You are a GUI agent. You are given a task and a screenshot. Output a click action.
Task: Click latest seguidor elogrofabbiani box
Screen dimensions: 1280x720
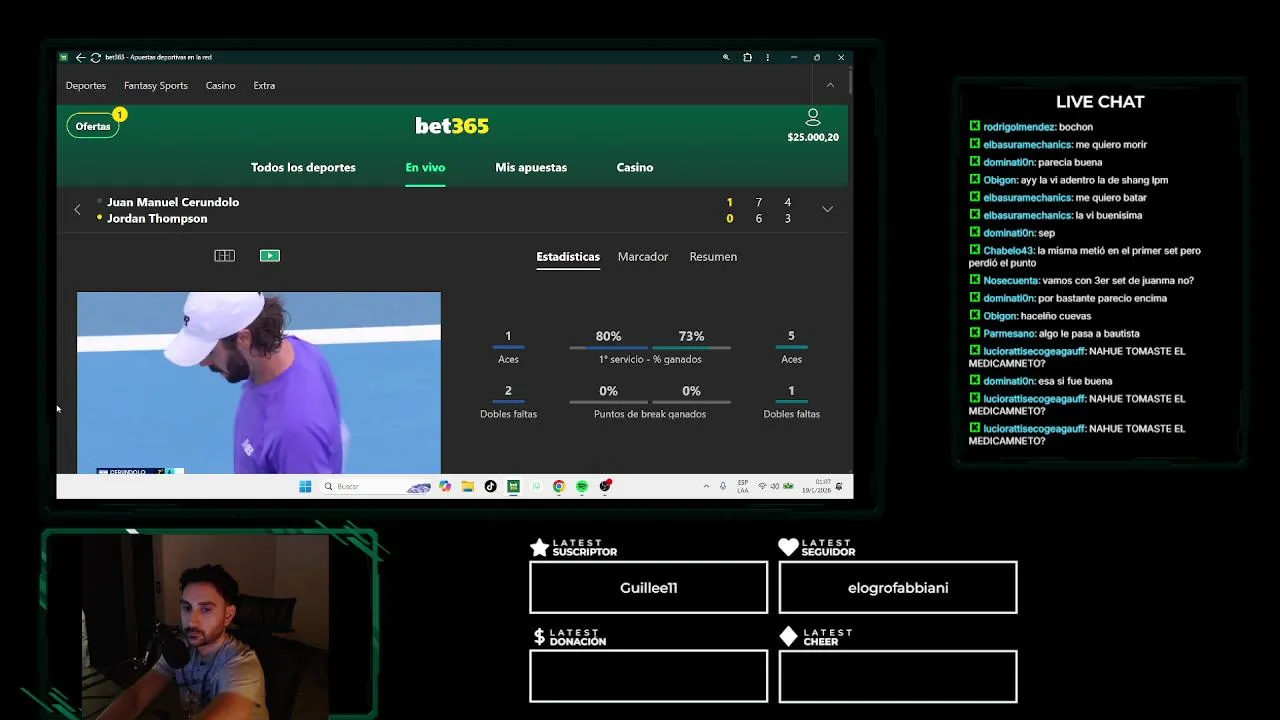click(898, 587)
